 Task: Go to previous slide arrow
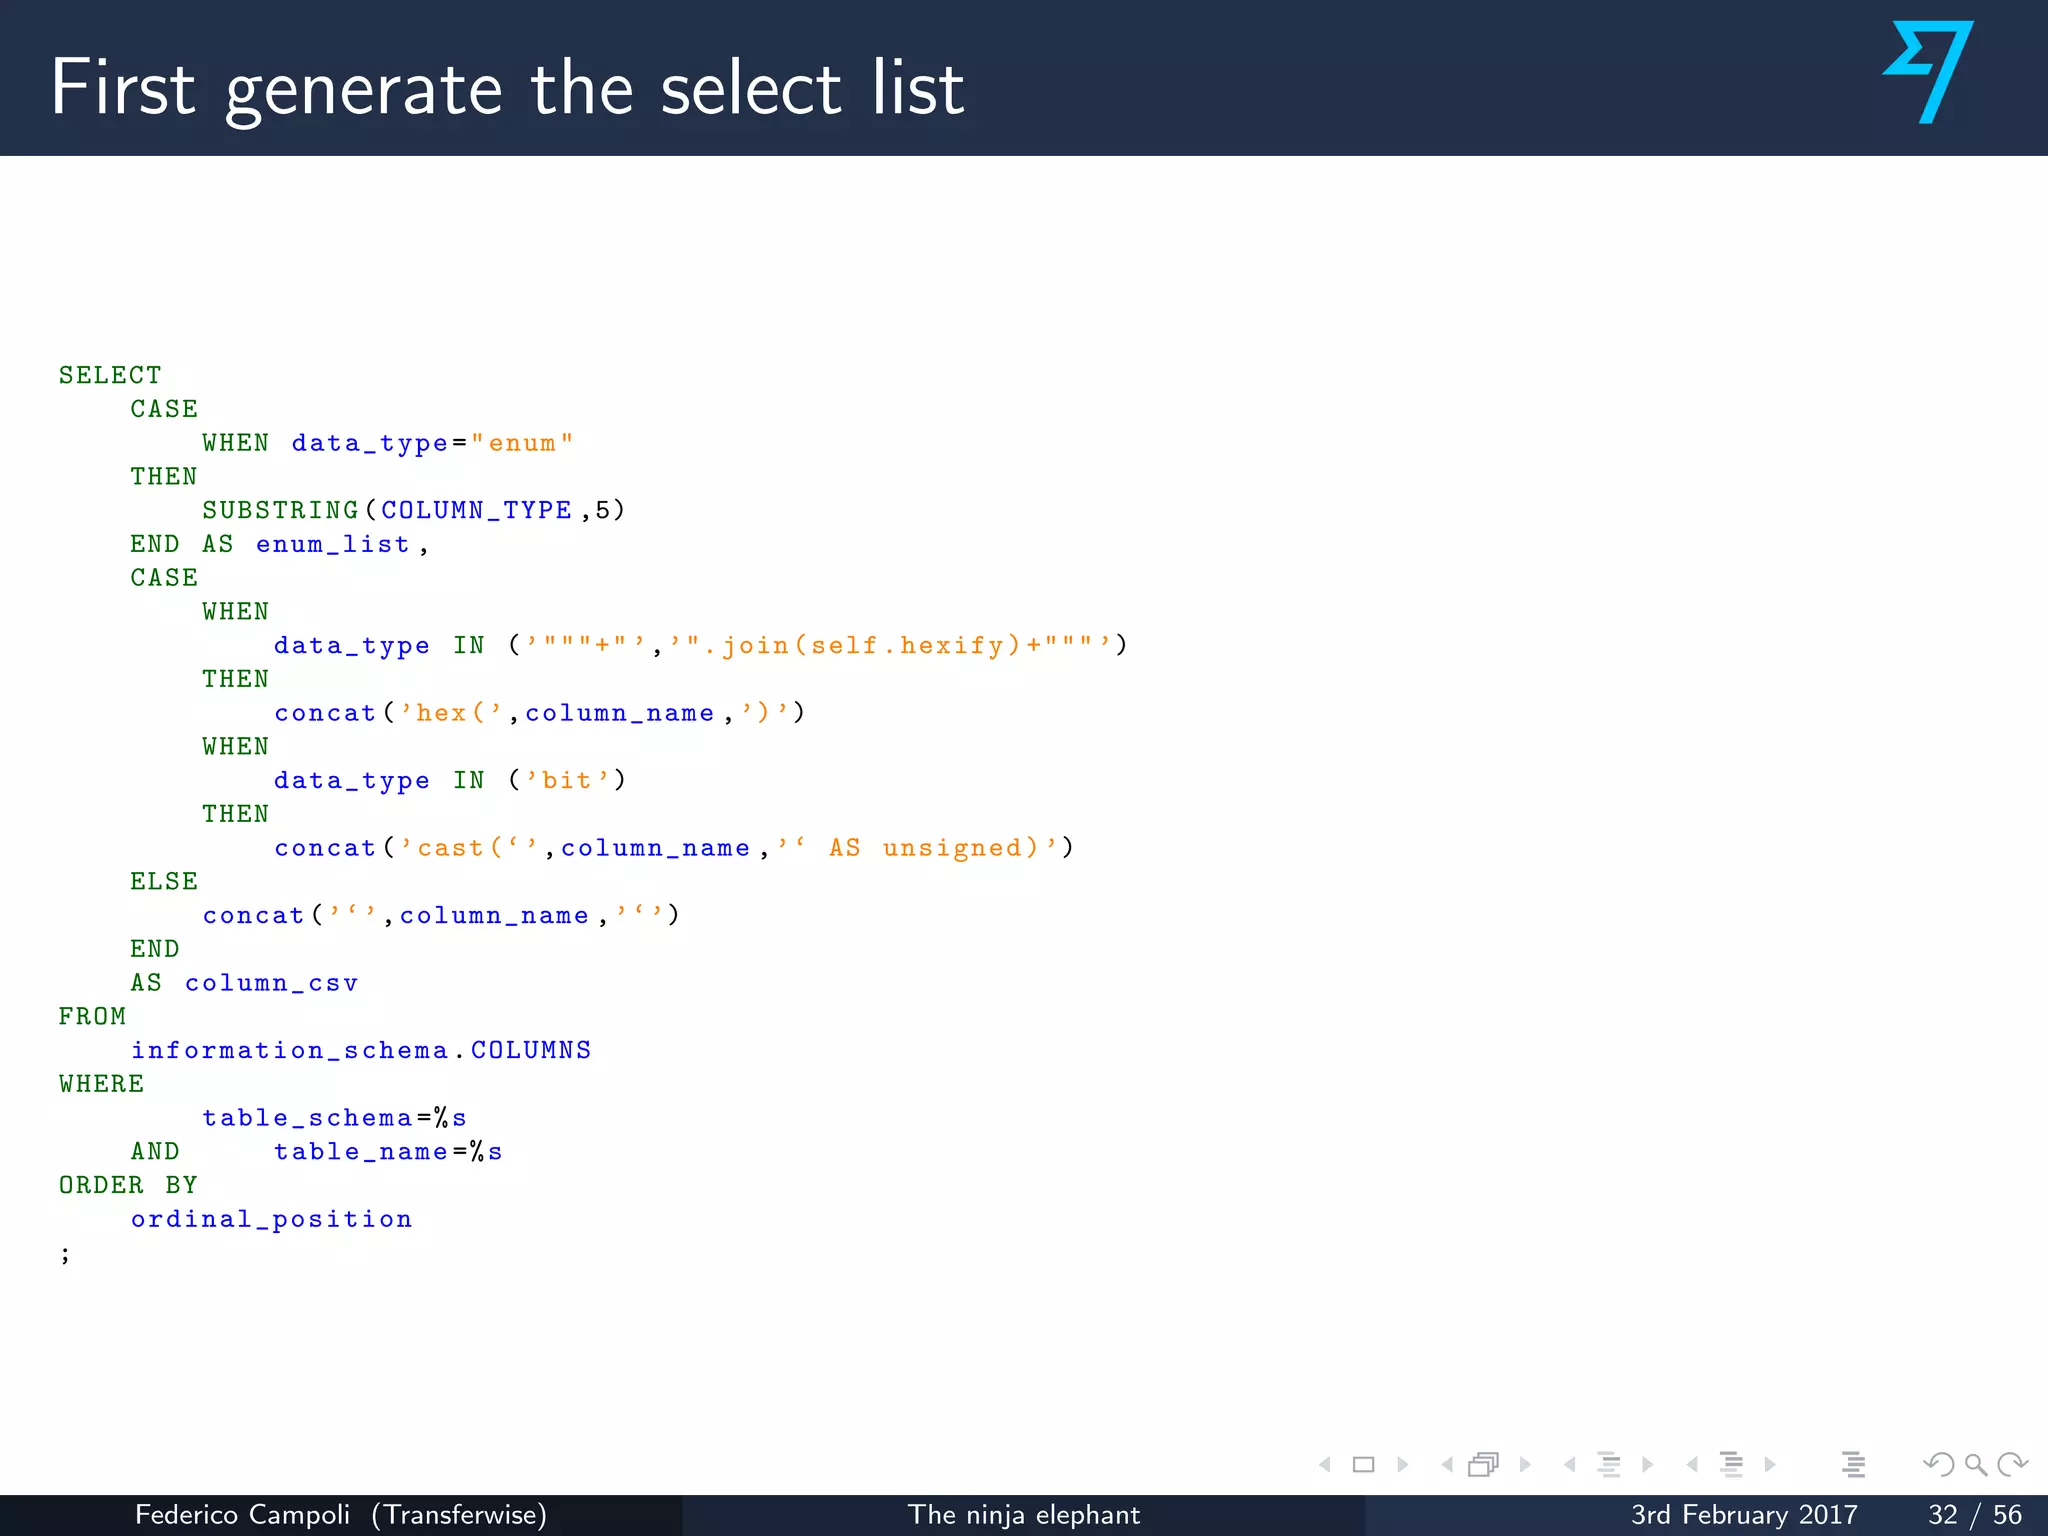(x=1325, y=1465)
